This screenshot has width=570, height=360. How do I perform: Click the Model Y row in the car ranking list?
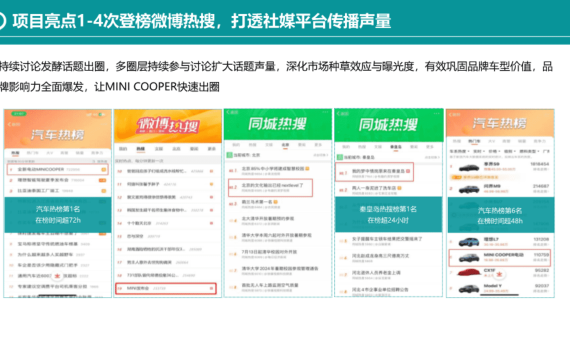(x=500, y=288)
